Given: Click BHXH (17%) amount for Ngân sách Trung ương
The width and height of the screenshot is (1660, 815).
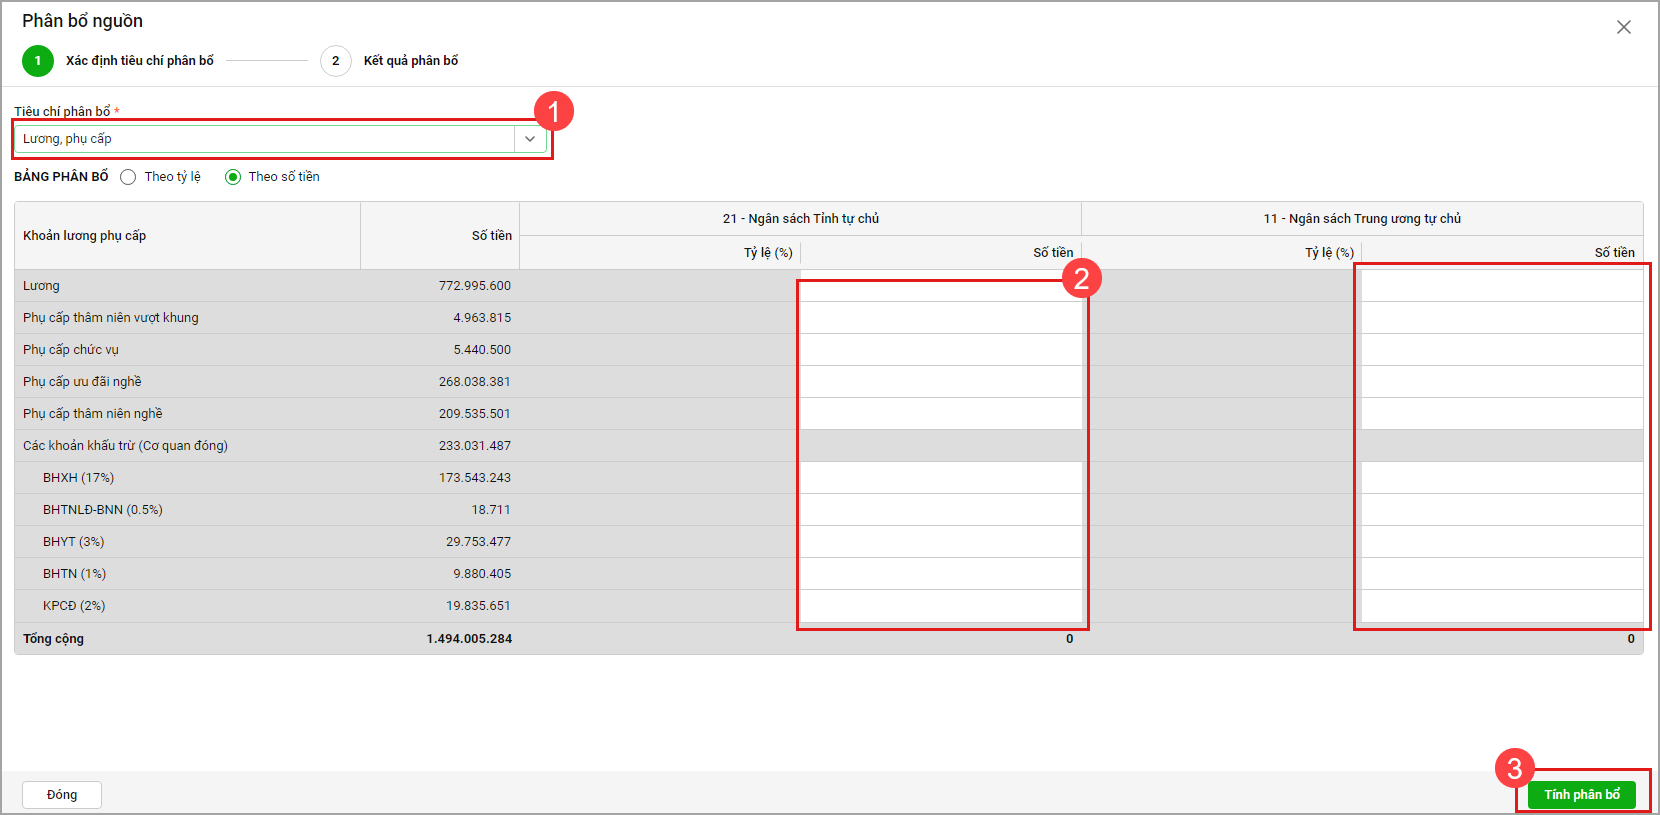Looking at the screenshot, I should tap(1501, 478).
